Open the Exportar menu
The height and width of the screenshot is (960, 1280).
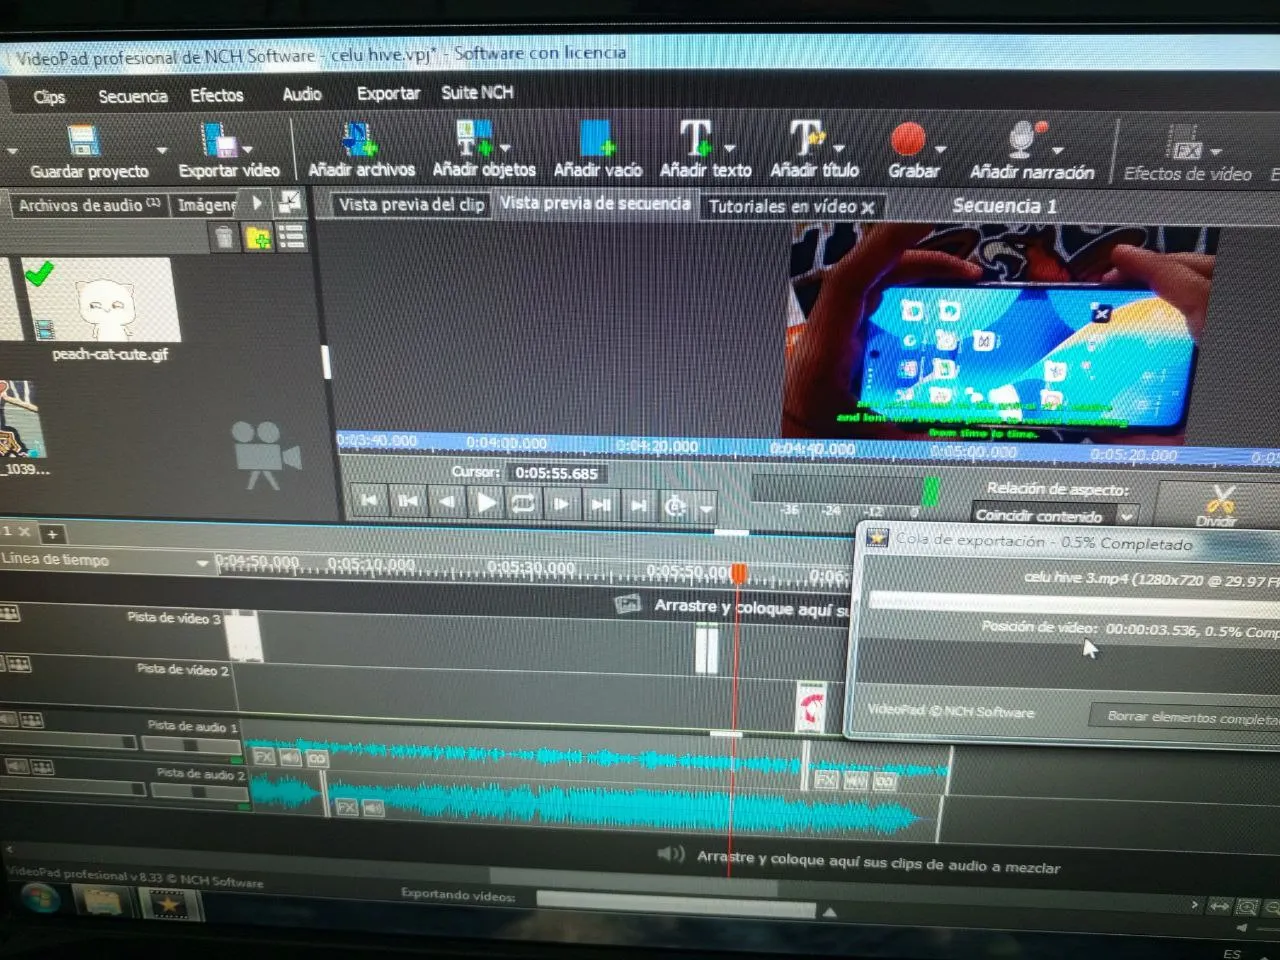(x=388, y=93)
